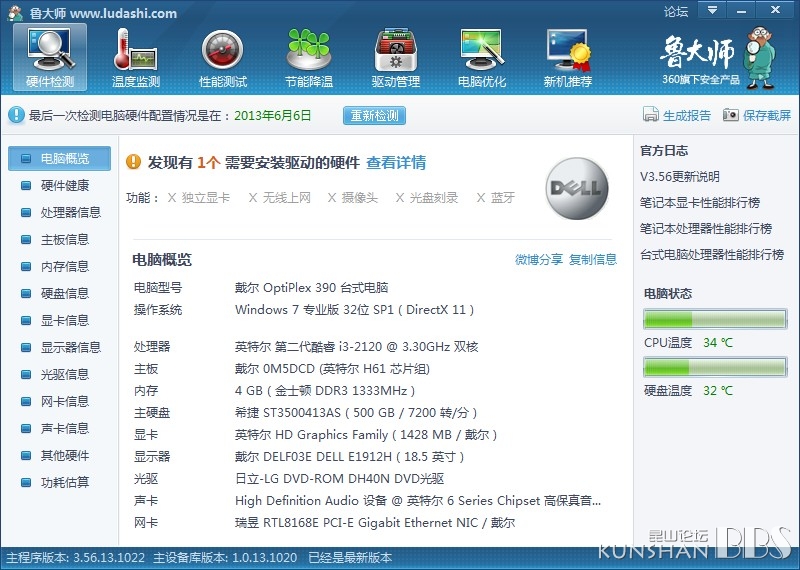
Task: Open the 论坛 forum link
Action: tap(676, 11)
